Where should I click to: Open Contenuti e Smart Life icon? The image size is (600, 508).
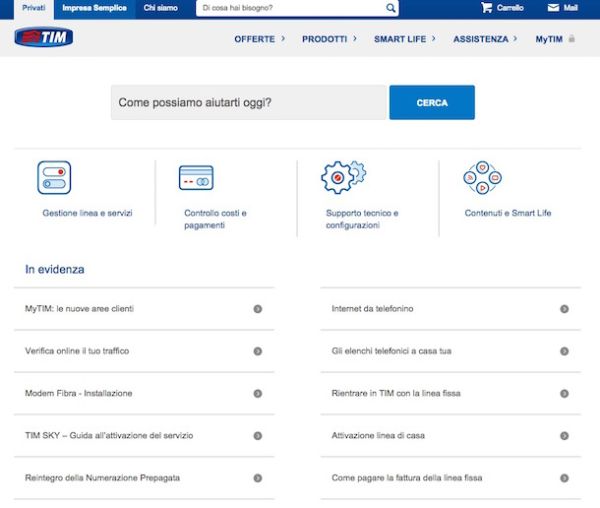(482, 178)
